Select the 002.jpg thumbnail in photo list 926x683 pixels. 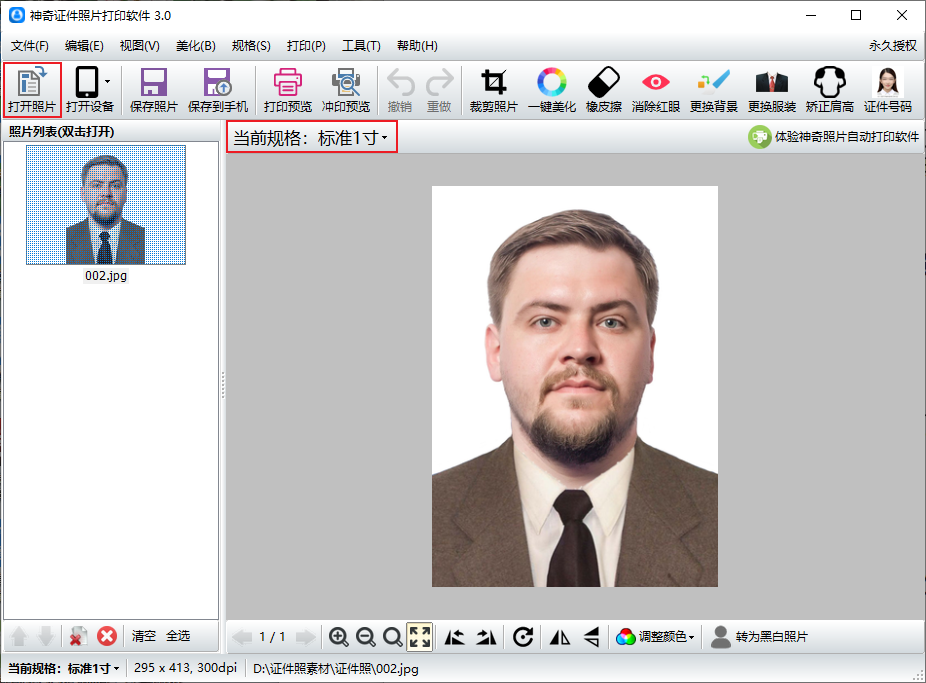[106, 205]
